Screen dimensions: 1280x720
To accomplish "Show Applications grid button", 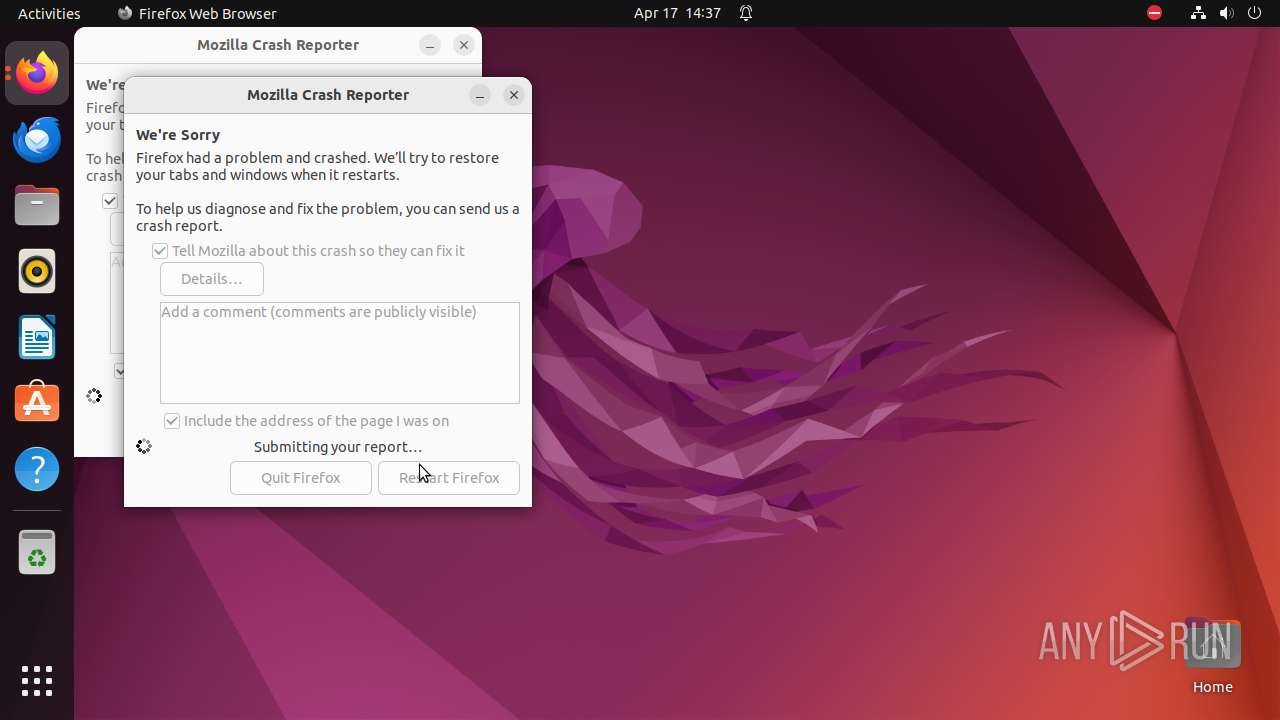I will [x=37, y=681].
